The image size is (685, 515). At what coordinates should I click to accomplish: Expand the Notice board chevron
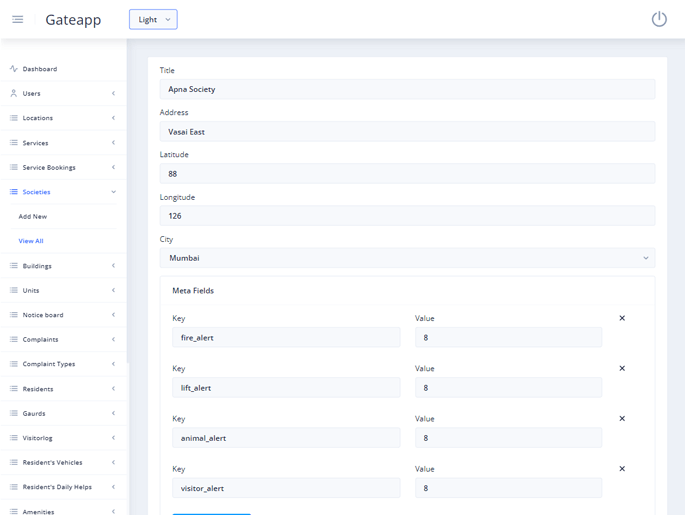114,315
